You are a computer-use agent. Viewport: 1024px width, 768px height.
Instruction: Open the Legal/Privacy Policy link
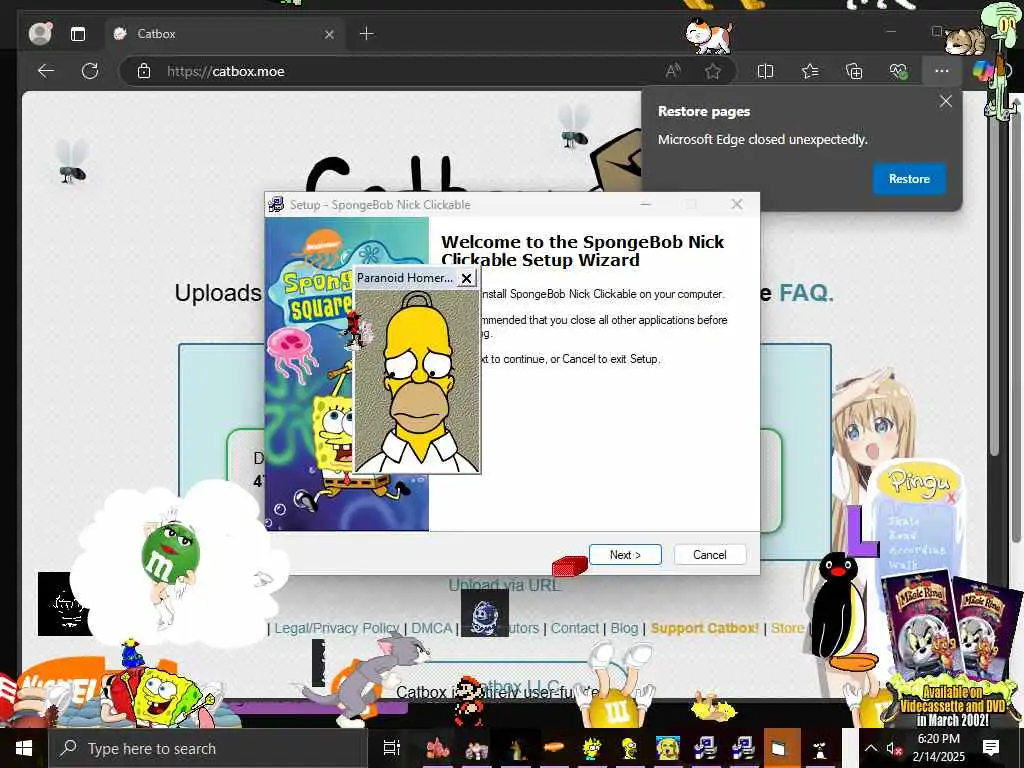[x=336, y=628]
